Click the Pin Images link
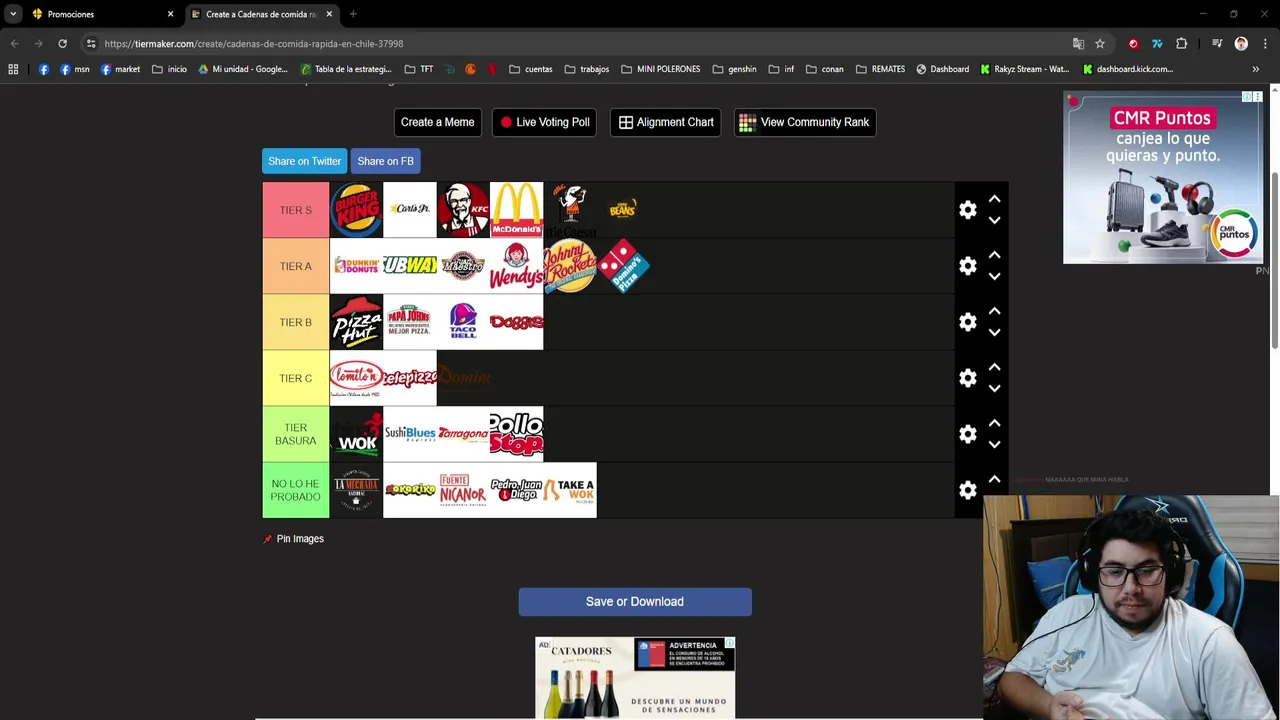 point(293,539)
